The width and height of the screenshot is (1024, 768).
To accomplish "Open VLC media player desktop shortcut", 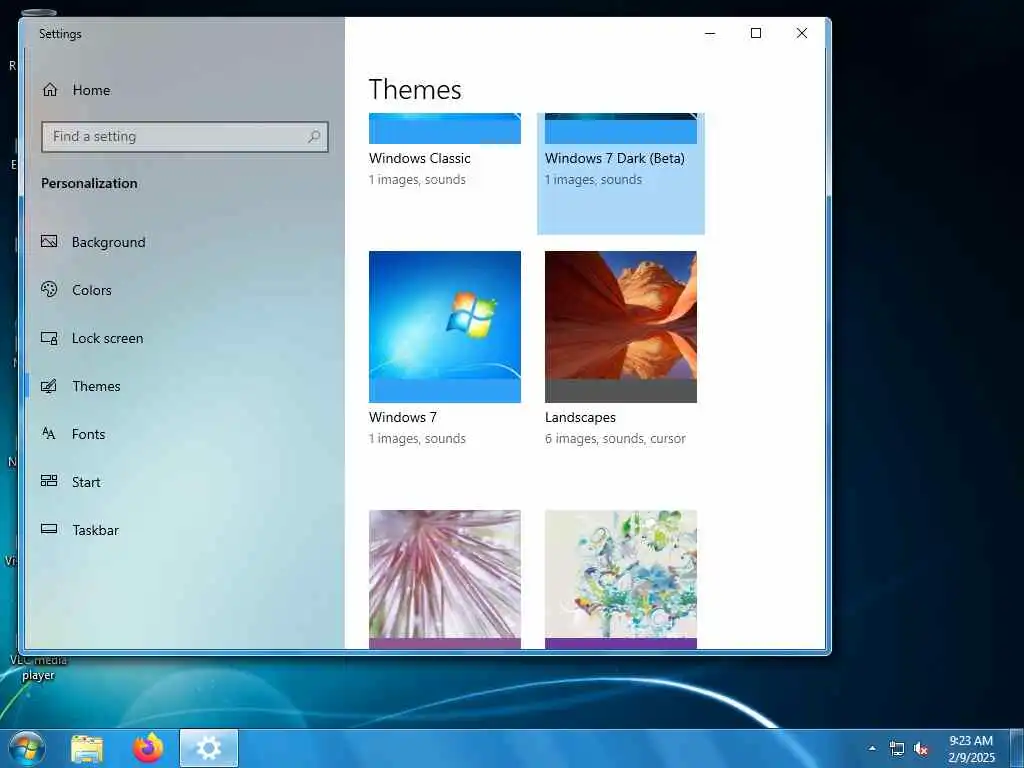I will coord(38,666).
